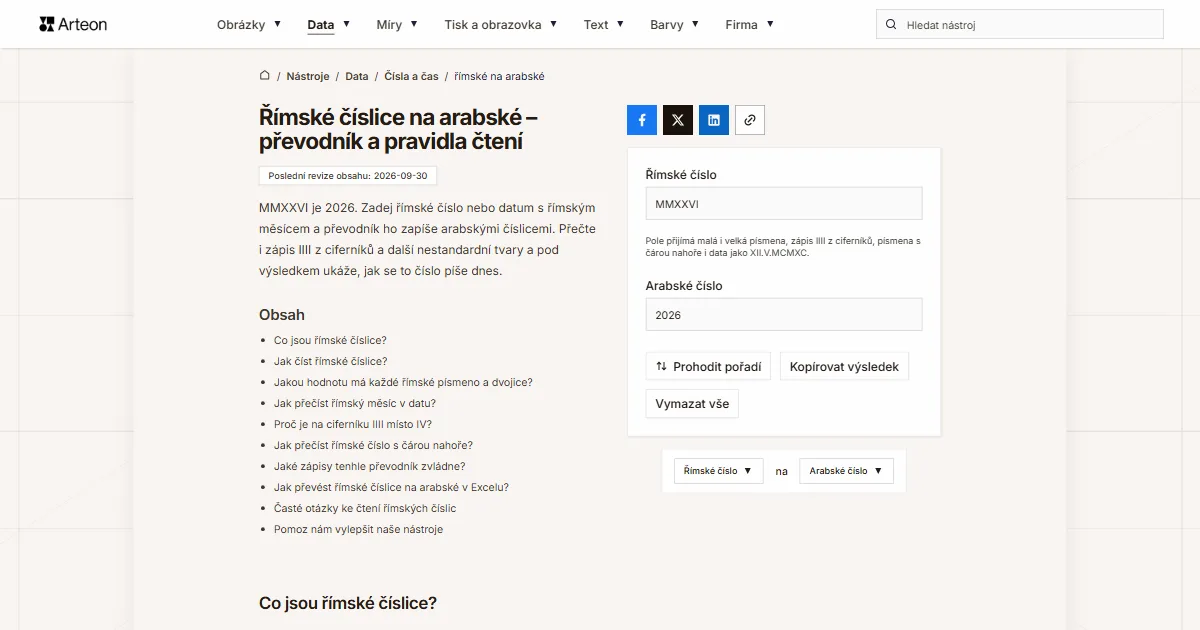Focus the Hledat nástroj search field
The width and height of the screenshot is (1200, 630).
point(1020,24)
